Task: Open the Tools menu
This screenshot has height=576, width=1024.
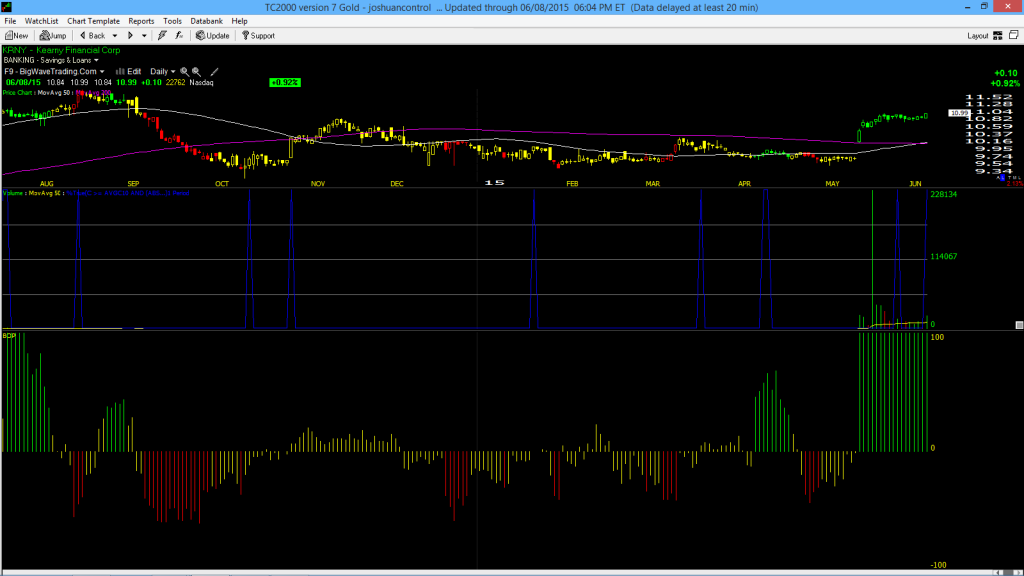Action: click(x=172, y=21)
